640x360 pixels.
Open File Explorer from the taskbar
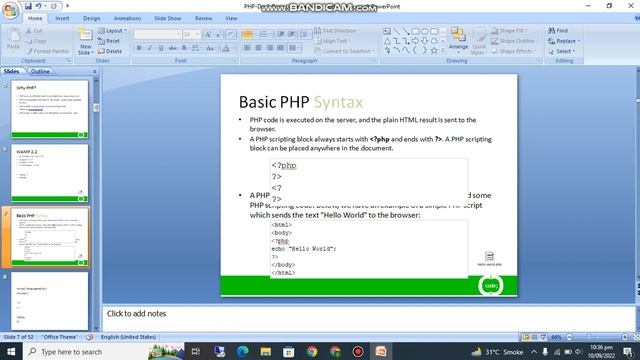(x=266, y=351)
